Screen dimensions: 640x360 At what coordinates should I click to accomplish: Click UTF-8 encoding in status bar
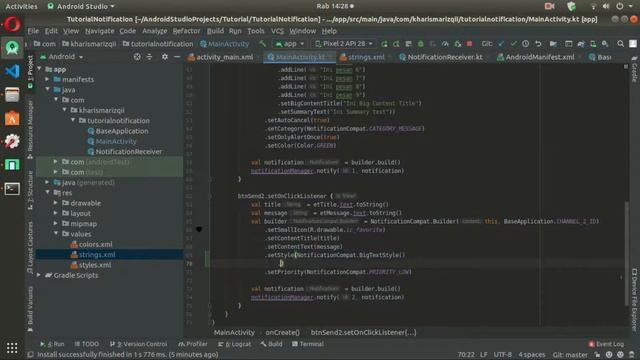point(502,354)
